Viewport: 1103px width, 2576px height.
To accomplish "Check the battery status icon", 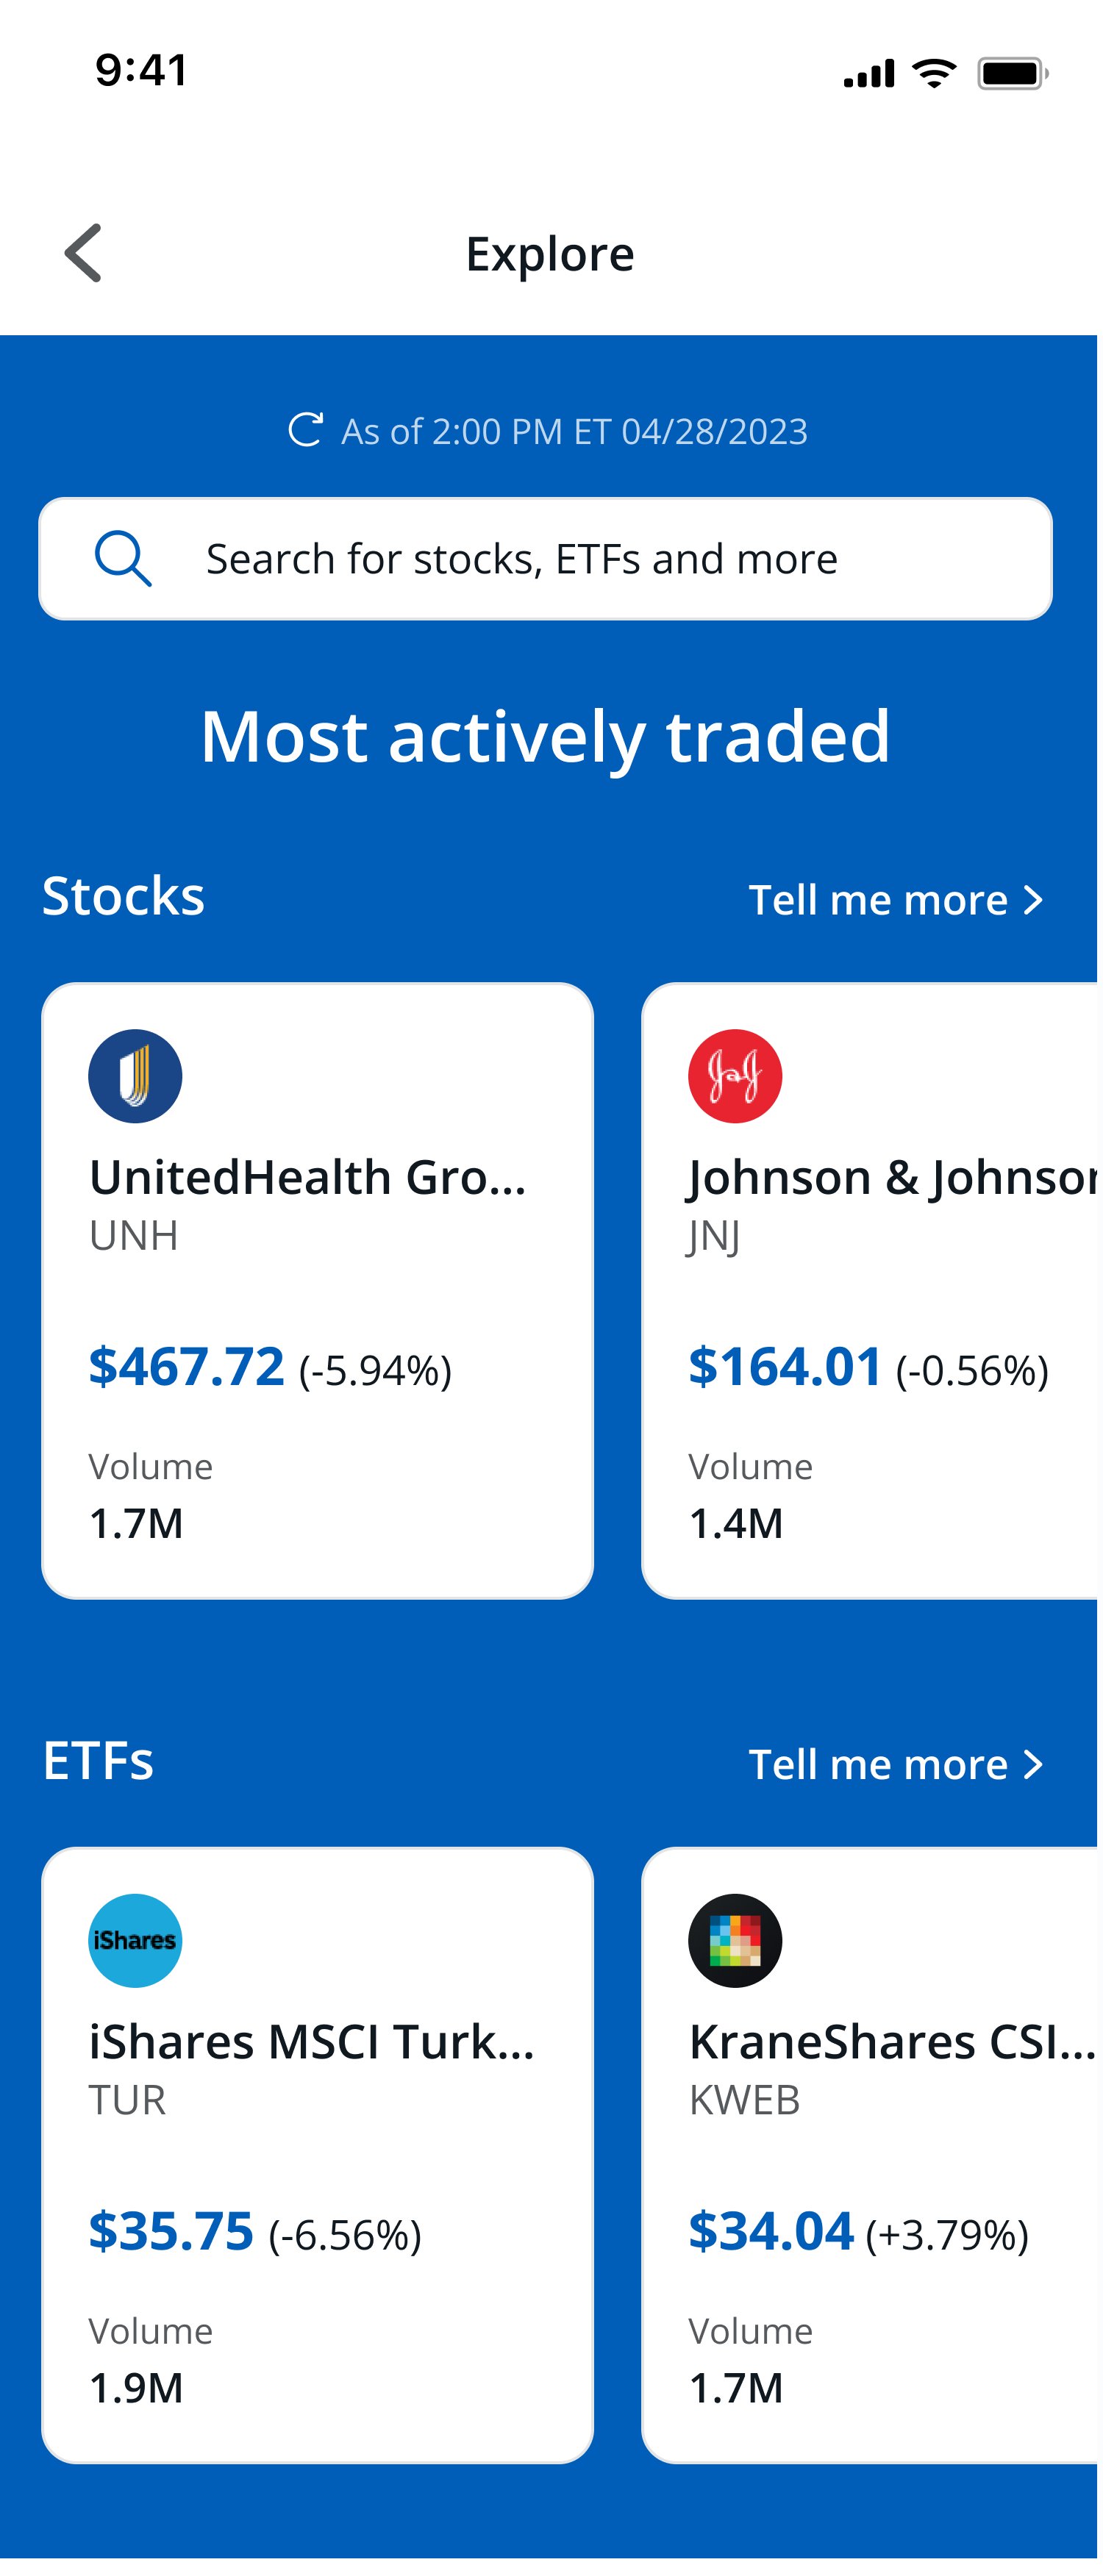I will (x=1013, y=73).
